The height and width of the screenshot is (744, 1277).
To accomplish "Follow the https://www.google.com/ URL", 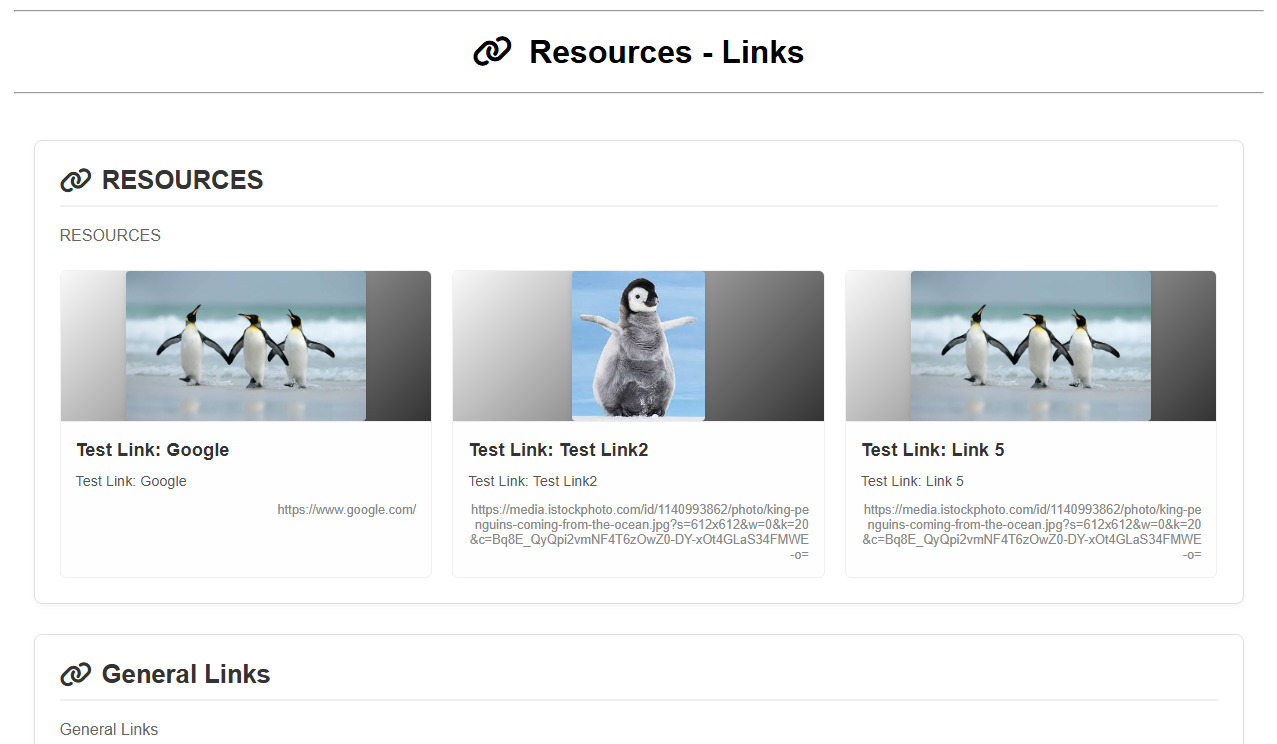I will coord(346,510).
